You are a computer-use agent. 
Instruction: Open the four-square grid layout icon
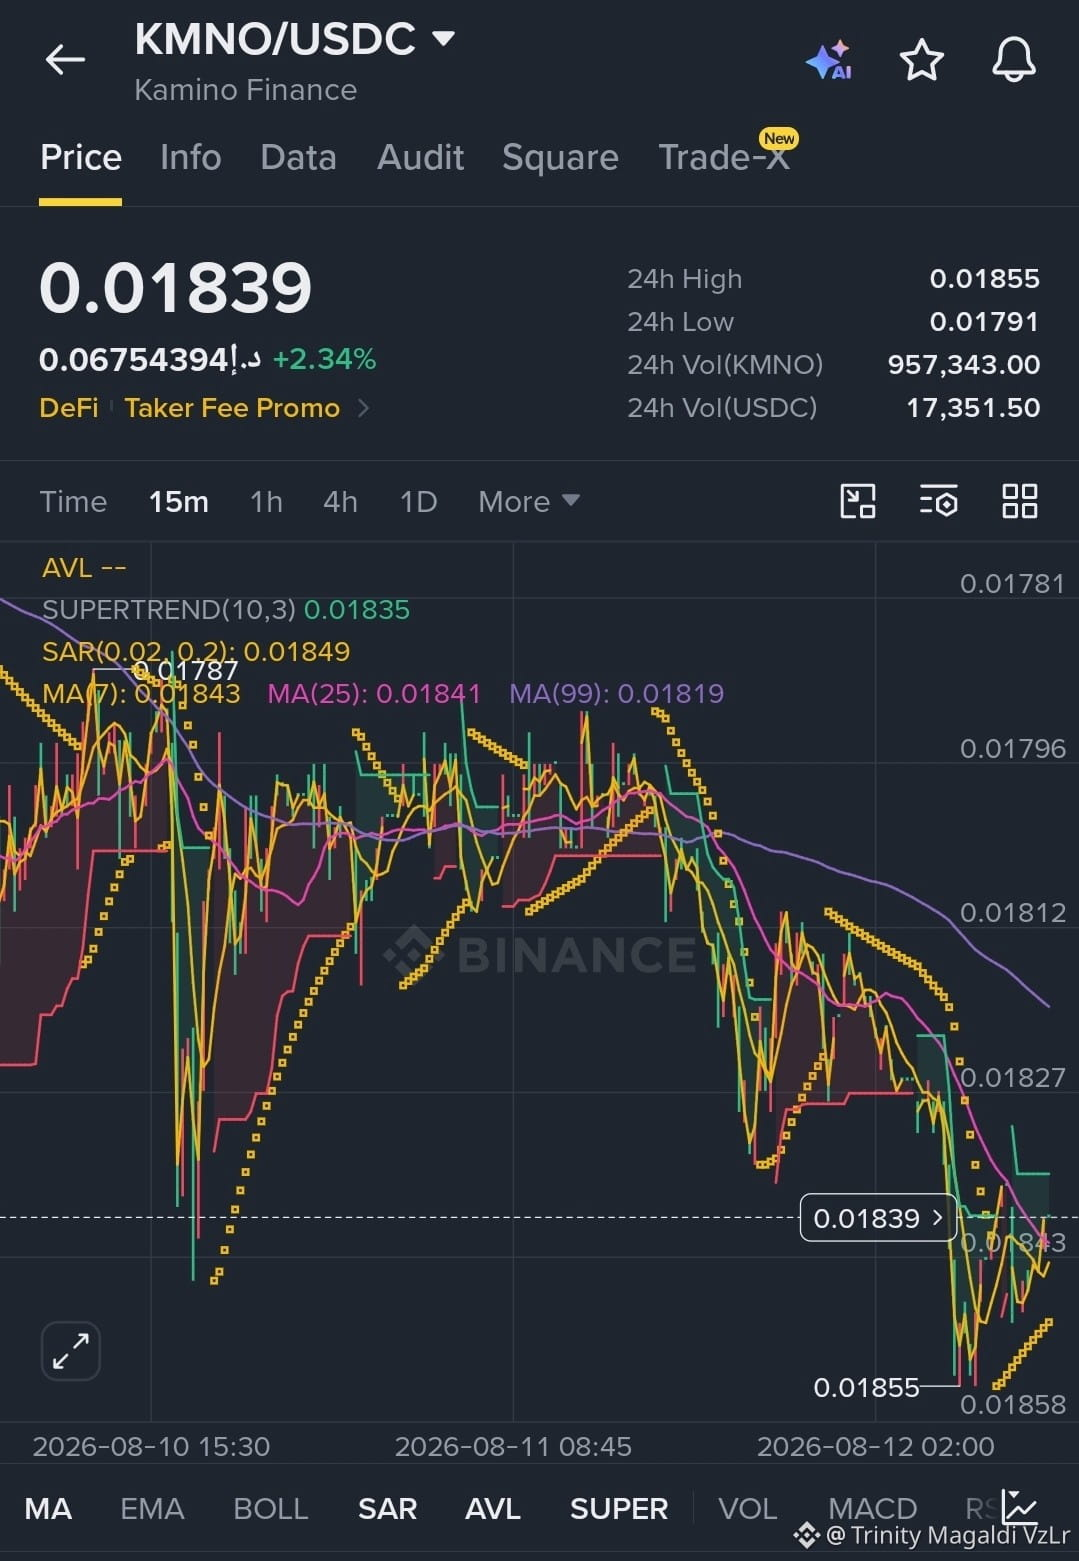point(1020,501)
